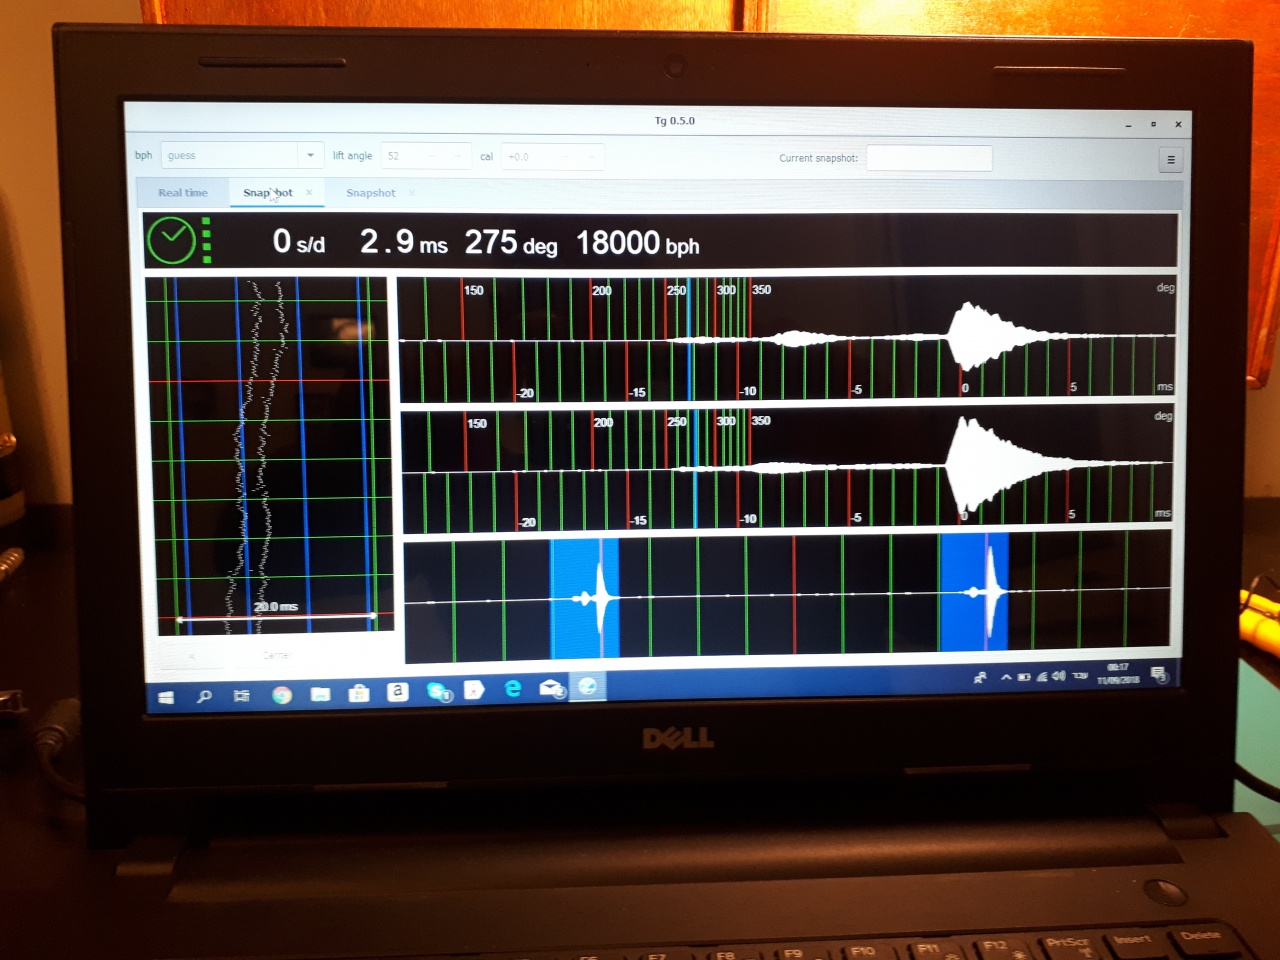This screenshot has width=1280, height=960.
Task: Open the Amazon app in the taskbar
Action: click(x=397, y=691)
